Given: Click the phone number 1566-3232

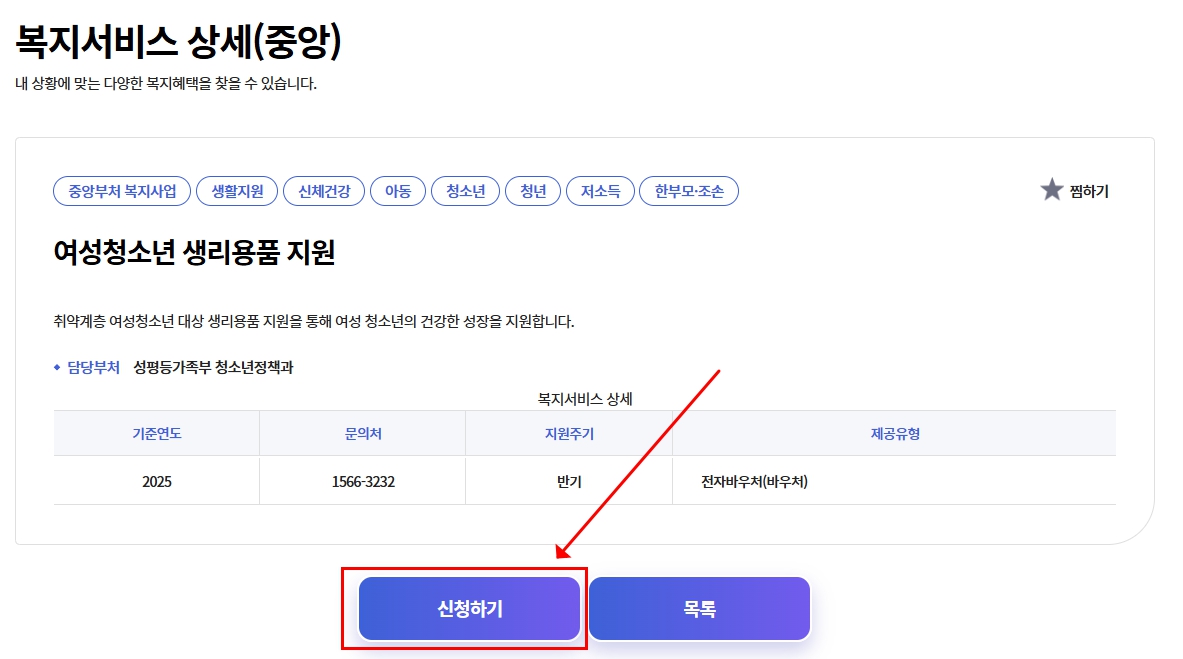Looking at the screenshot, I should [362, 480].
